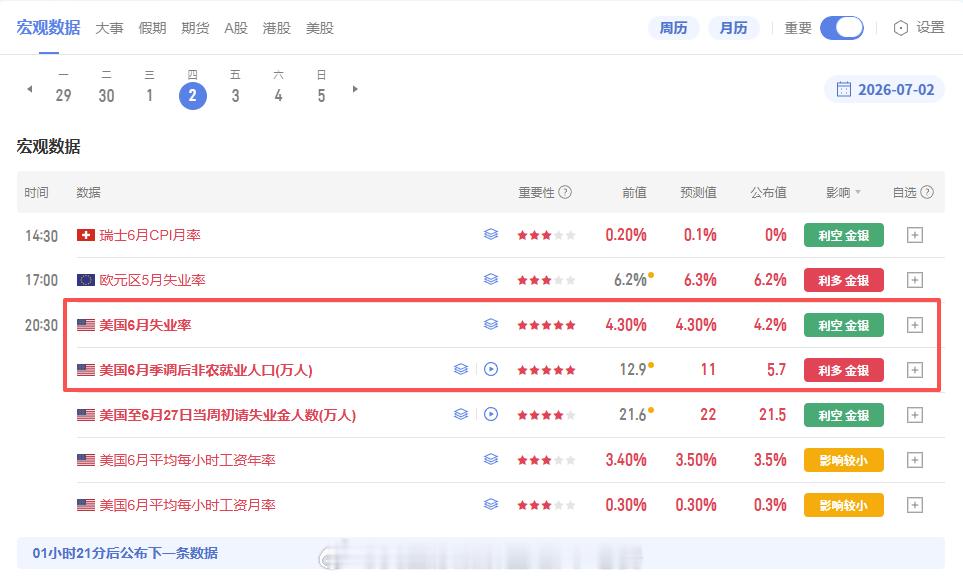This screenshot has width=963, height=579.
Task: Click previous value 12.9 for 非农 row
Action: 633,369
